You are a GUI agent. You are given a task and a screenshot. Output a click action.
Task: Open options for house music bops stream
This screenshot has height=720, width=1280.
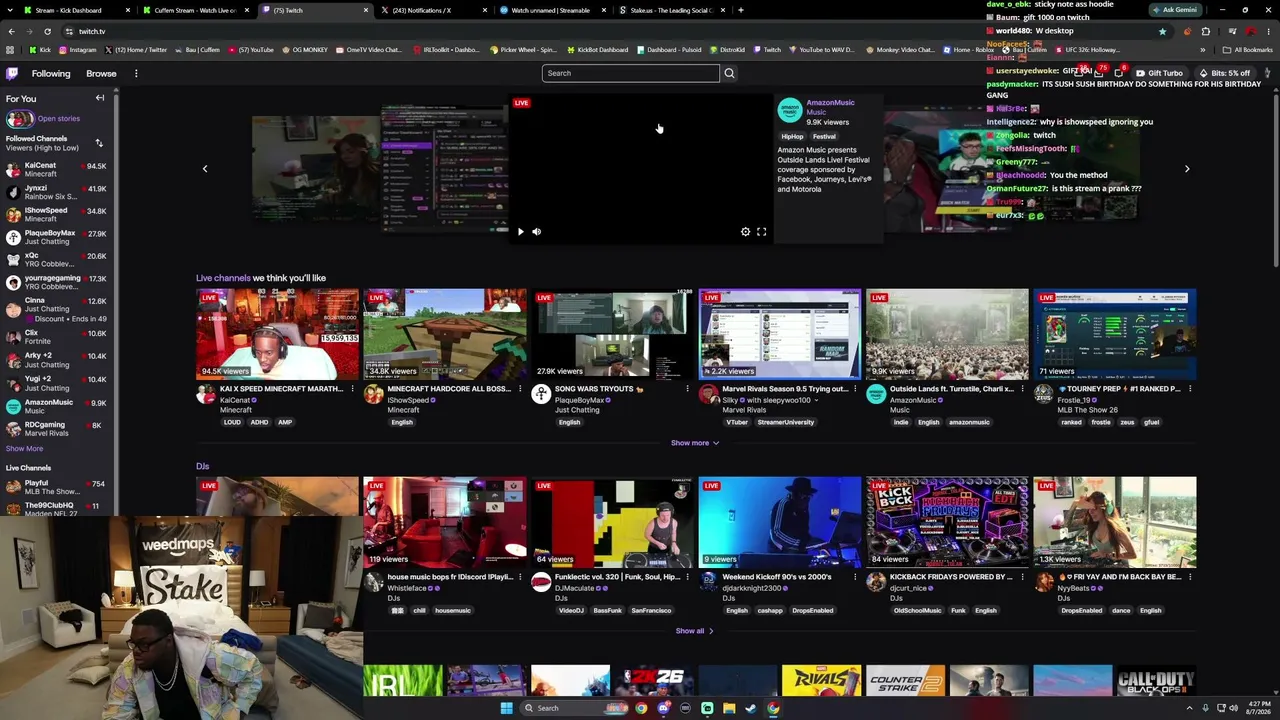click(x=520, y=577)
